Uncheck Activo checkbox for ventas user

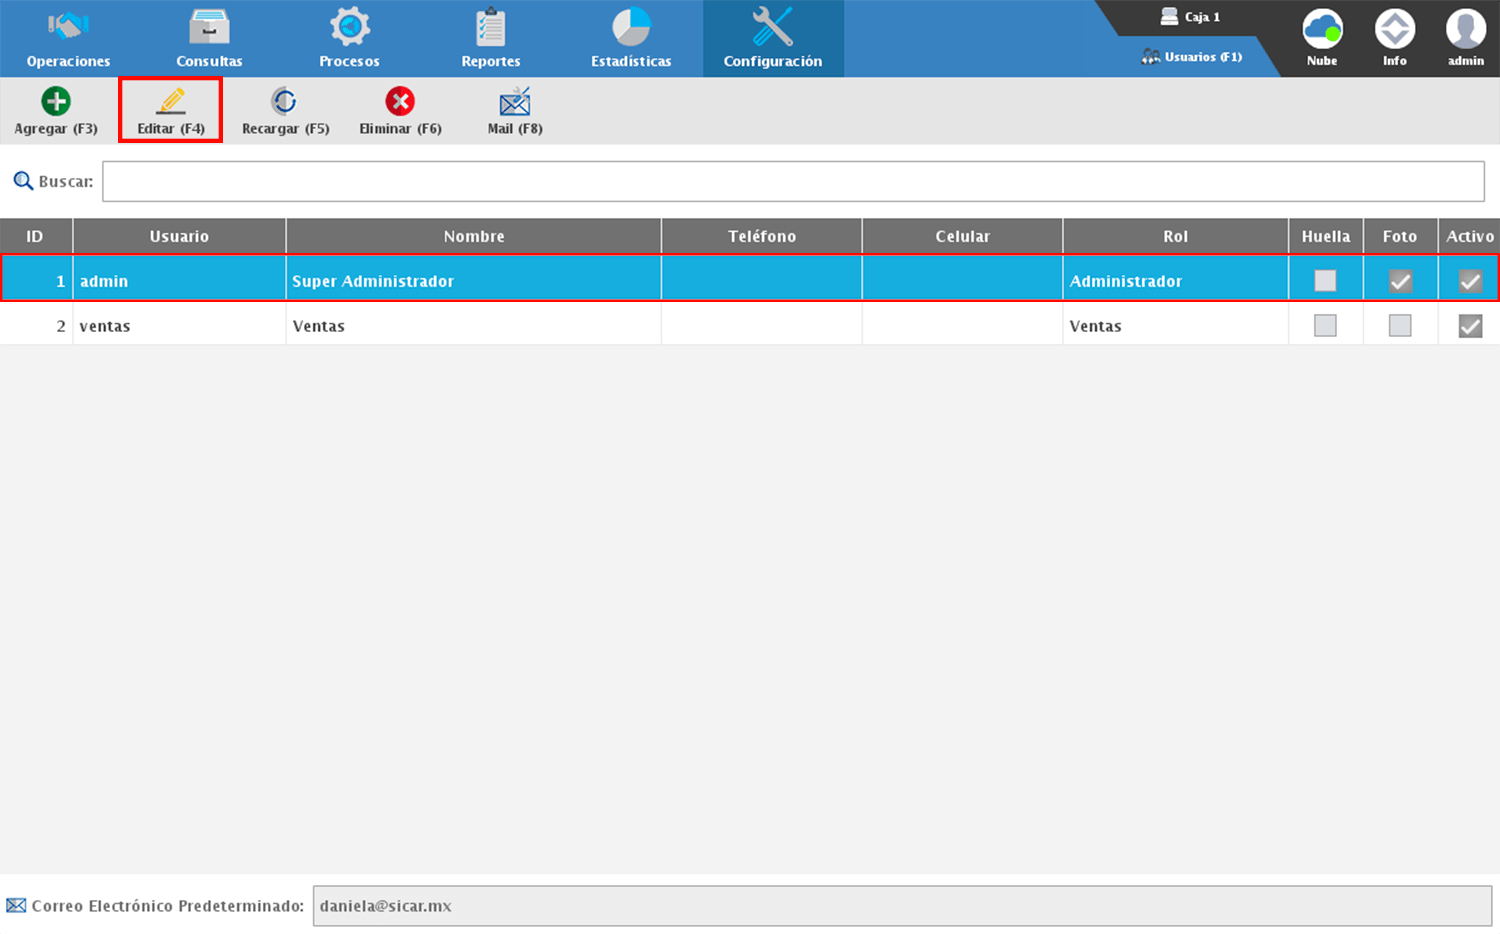coord(1470,326)
